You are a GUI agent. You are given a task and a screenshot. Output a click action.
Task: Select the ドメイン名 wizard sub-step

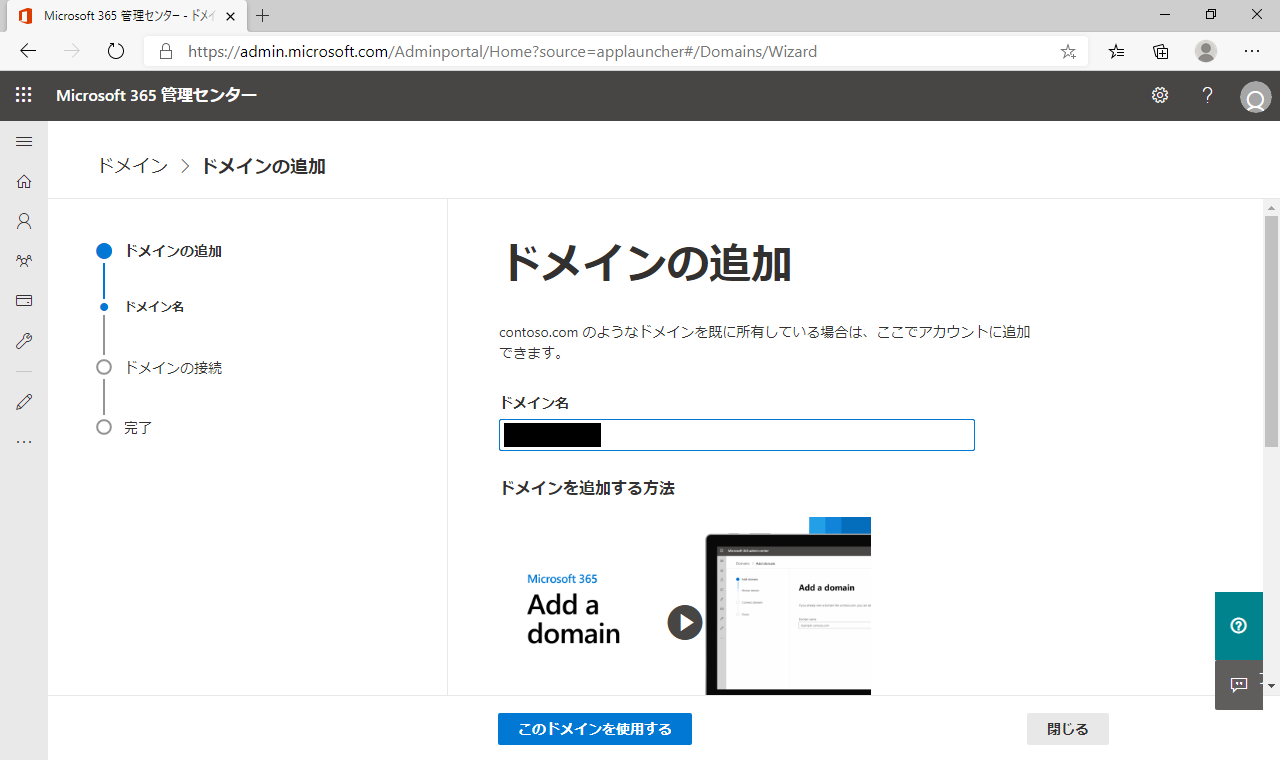[154, 307]
